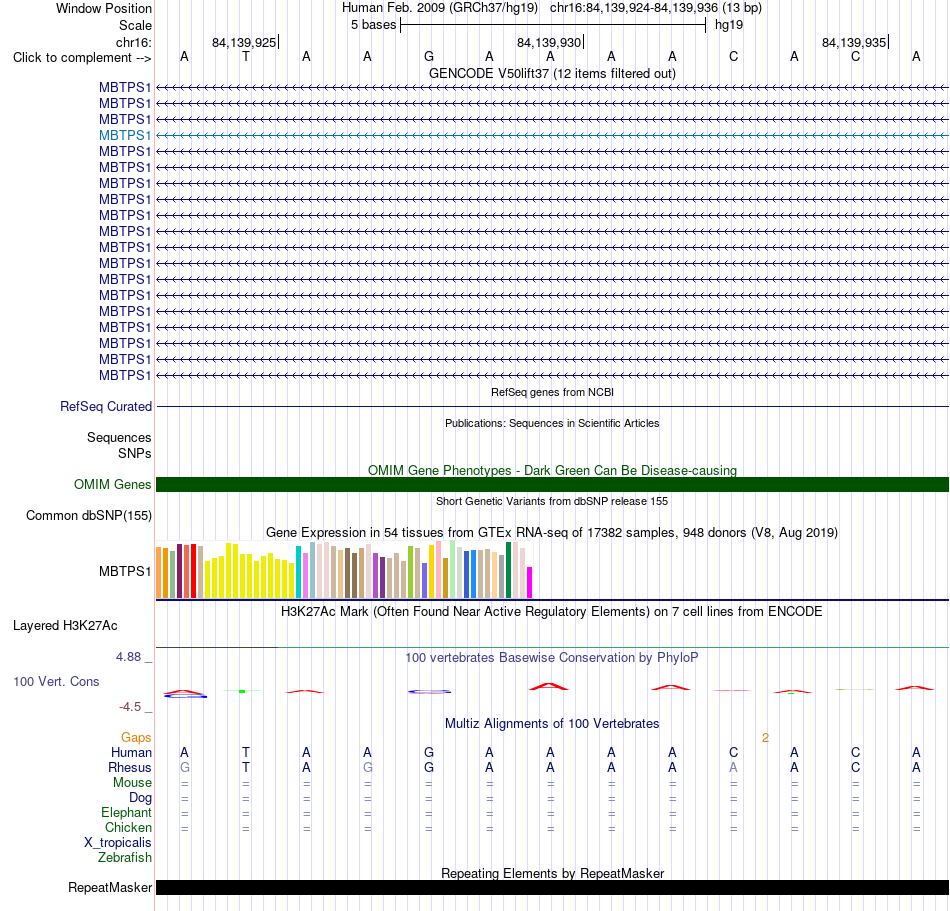Click the 'Rhesus' alignment row label
The image size is (950, 911).
click(130, 767)
